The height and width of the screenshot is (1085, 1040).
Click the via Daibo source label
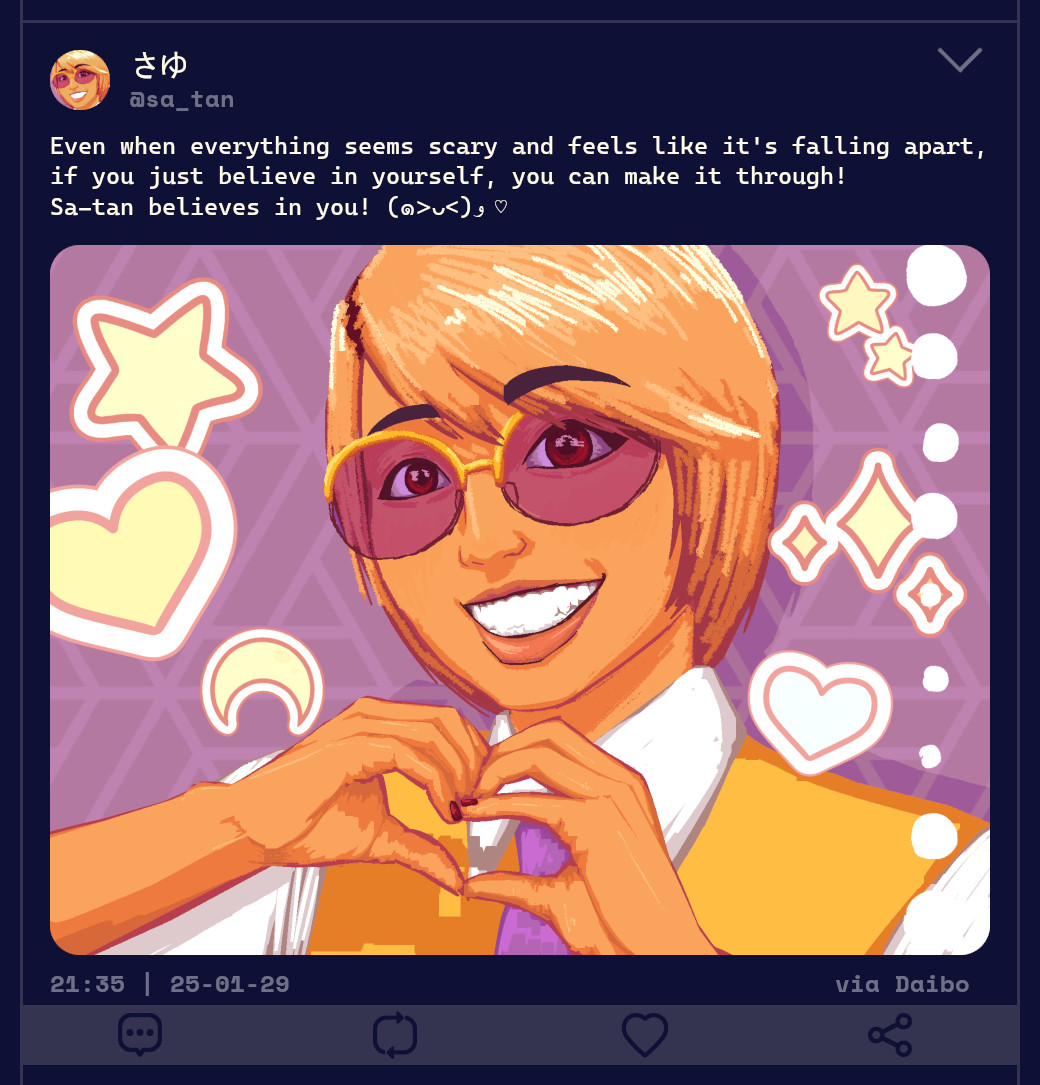click(902, 984)
